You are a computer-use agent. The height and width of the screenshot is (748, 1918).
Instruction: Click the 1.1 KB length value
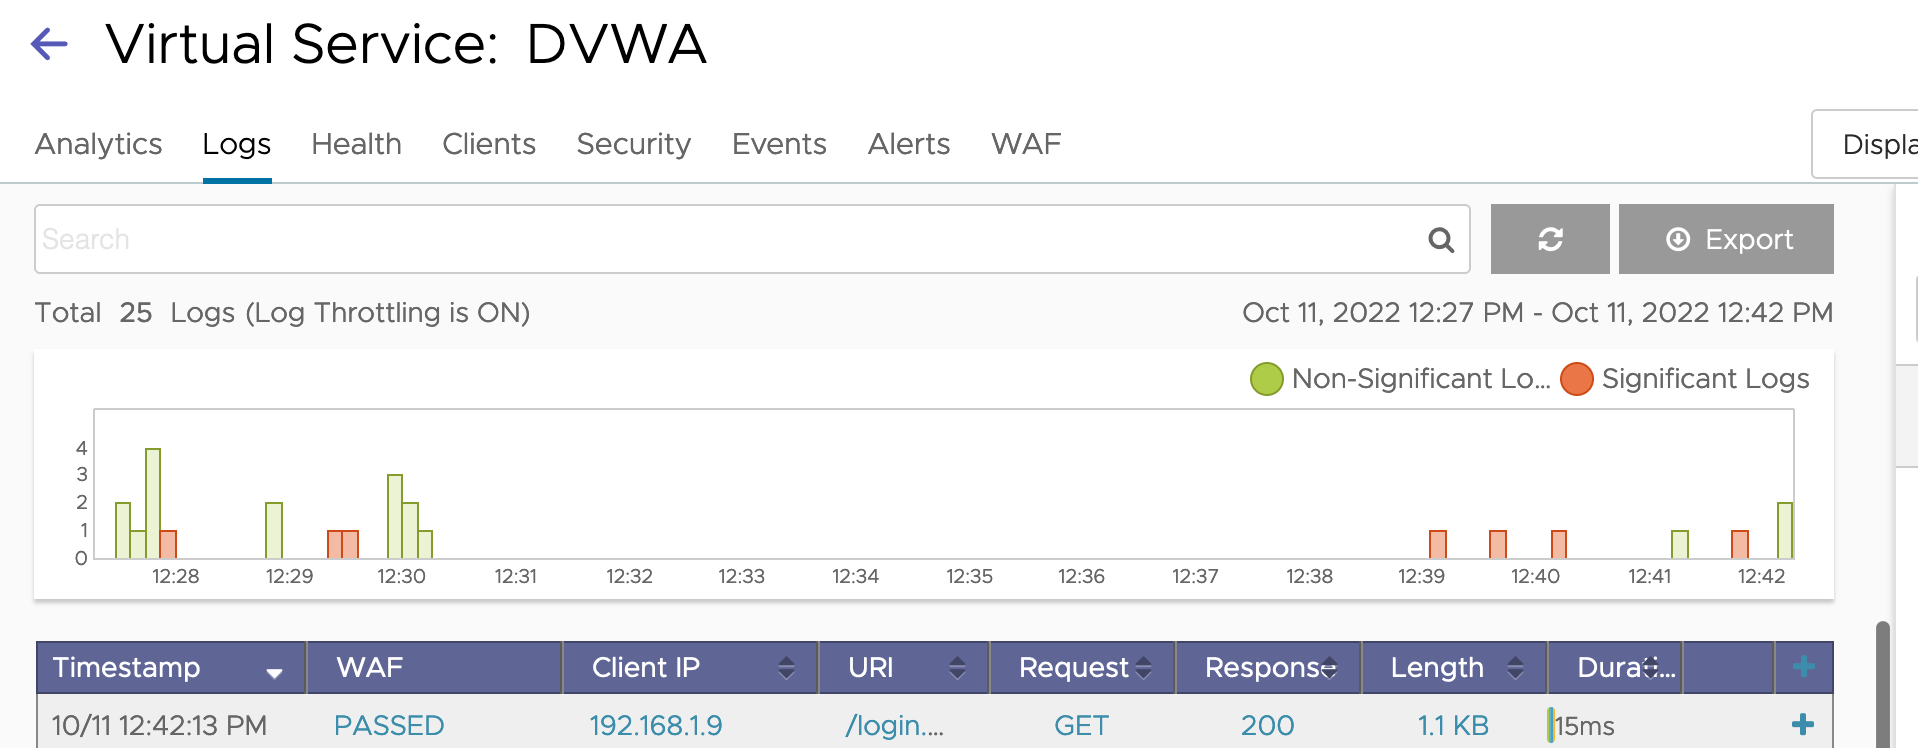(1453, 725)
